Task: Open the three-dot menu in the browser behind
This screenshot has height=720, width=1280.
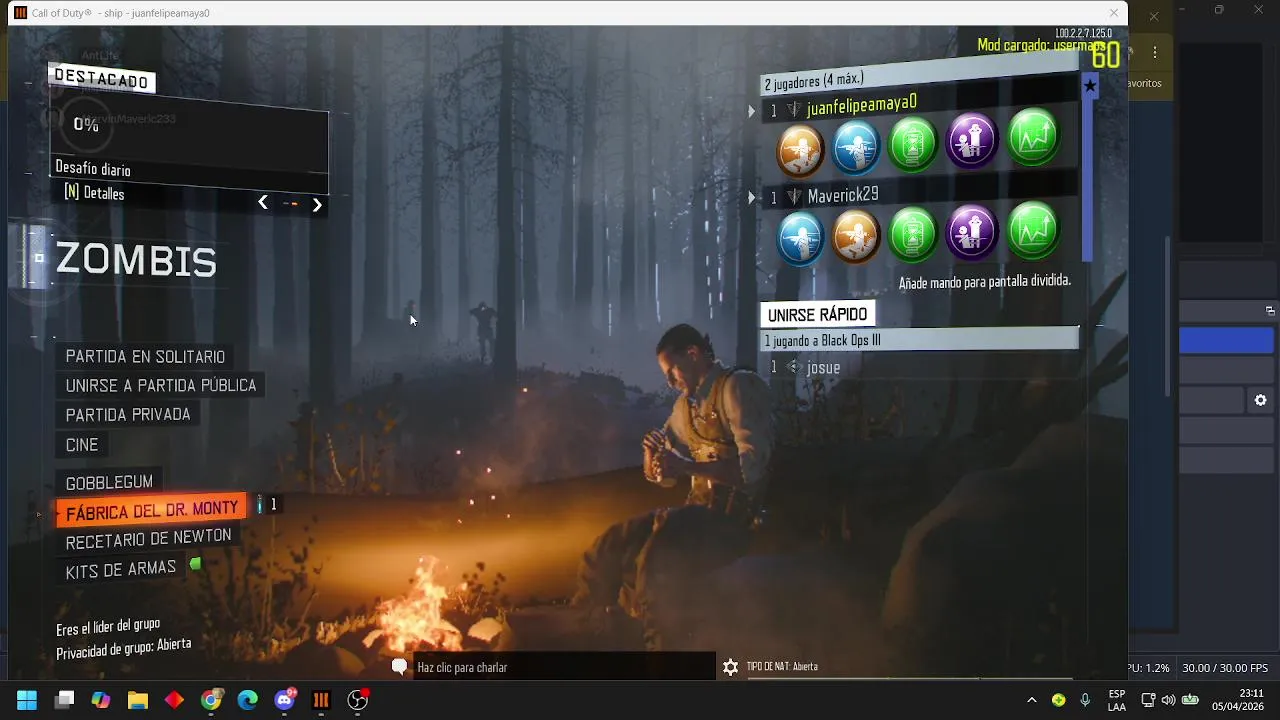Action: click(x=1155, y=52)
